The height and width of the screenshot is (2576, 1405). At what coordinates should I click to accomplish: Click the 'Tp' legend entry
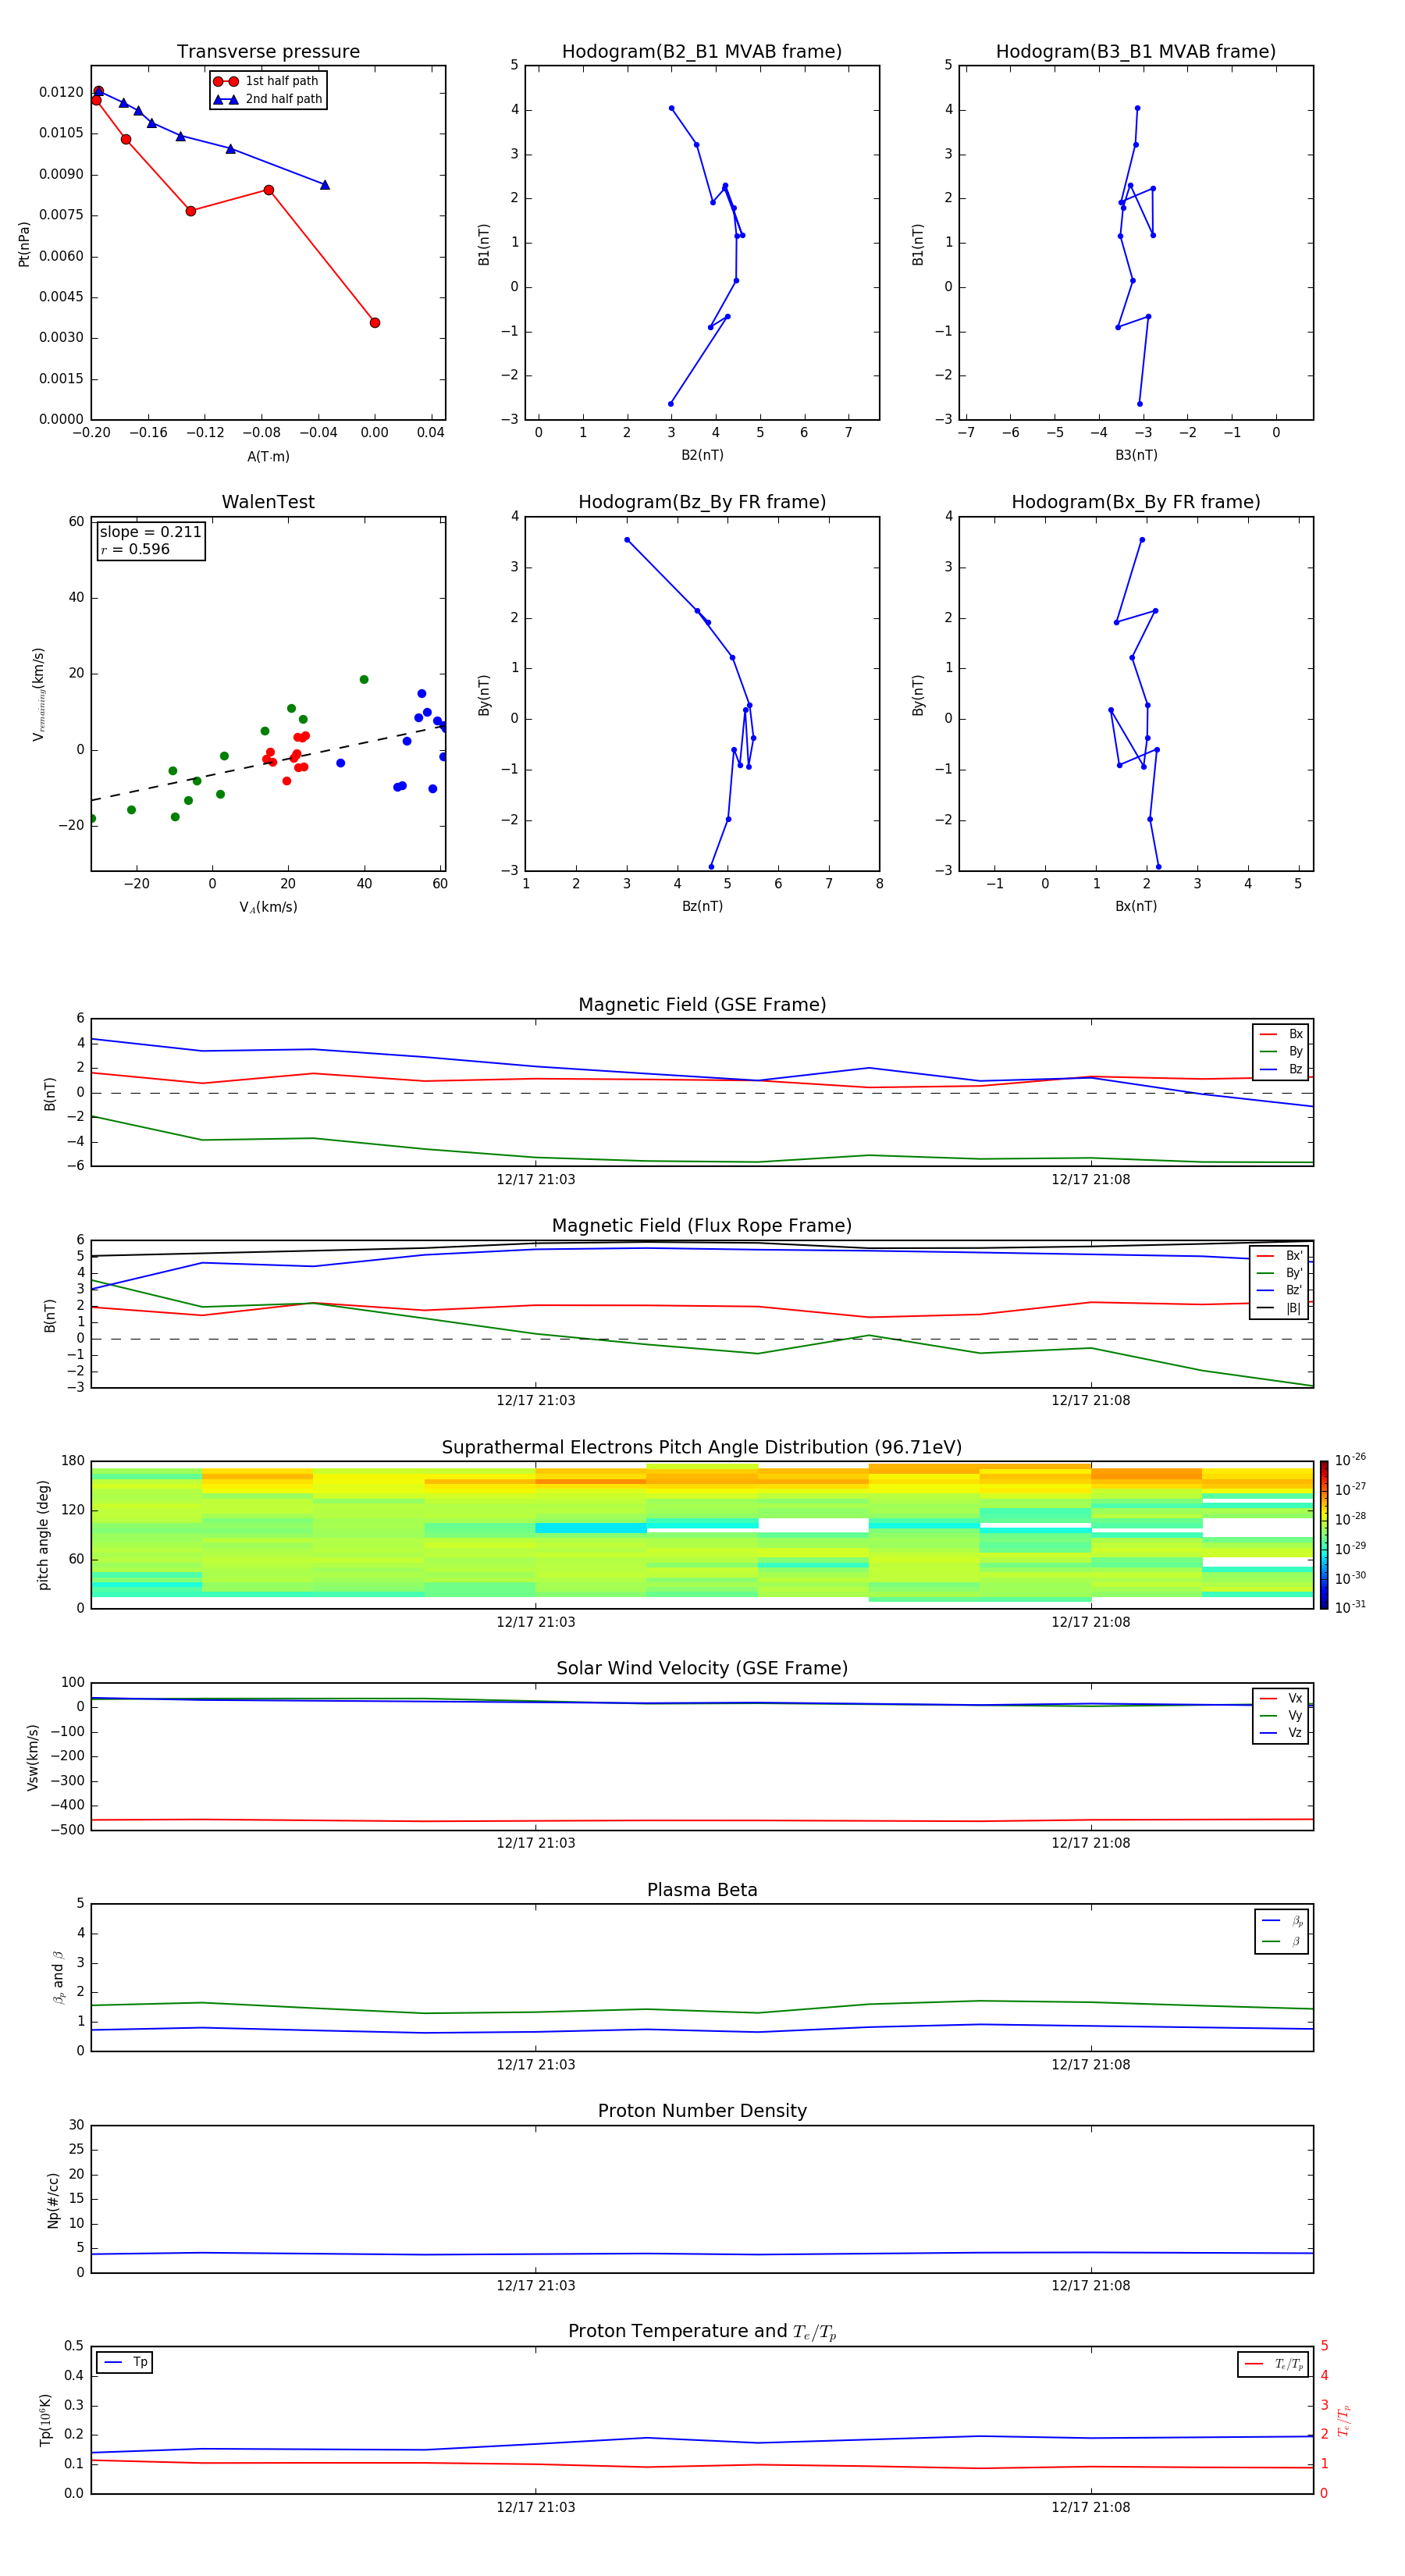pos(125,2362)
